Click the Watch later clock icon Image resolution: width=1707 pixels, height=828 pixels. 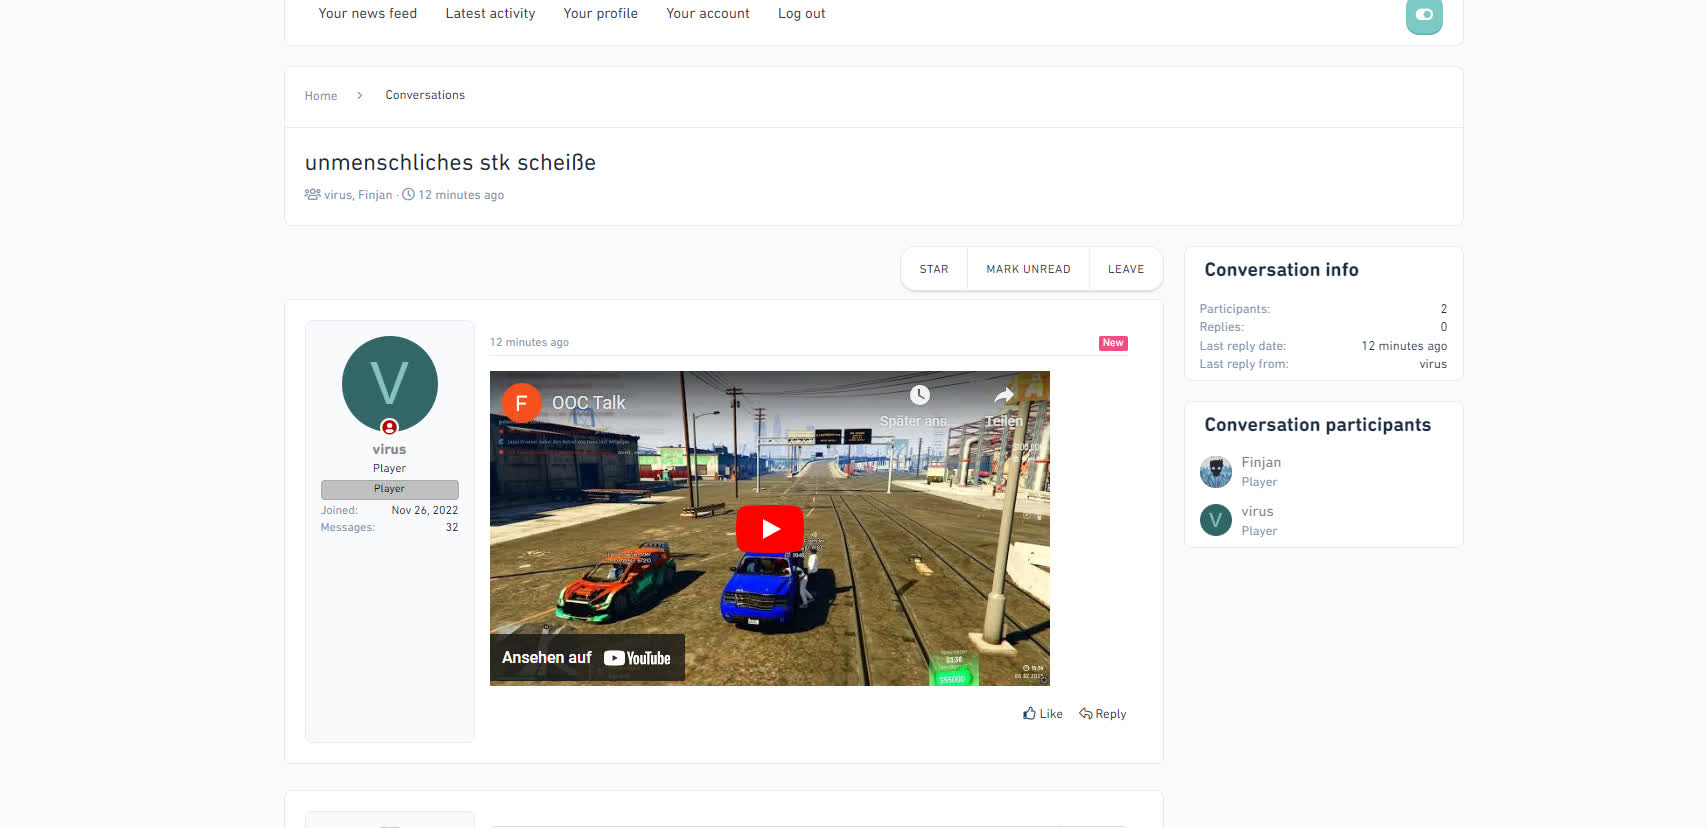(x=919, y=395)
